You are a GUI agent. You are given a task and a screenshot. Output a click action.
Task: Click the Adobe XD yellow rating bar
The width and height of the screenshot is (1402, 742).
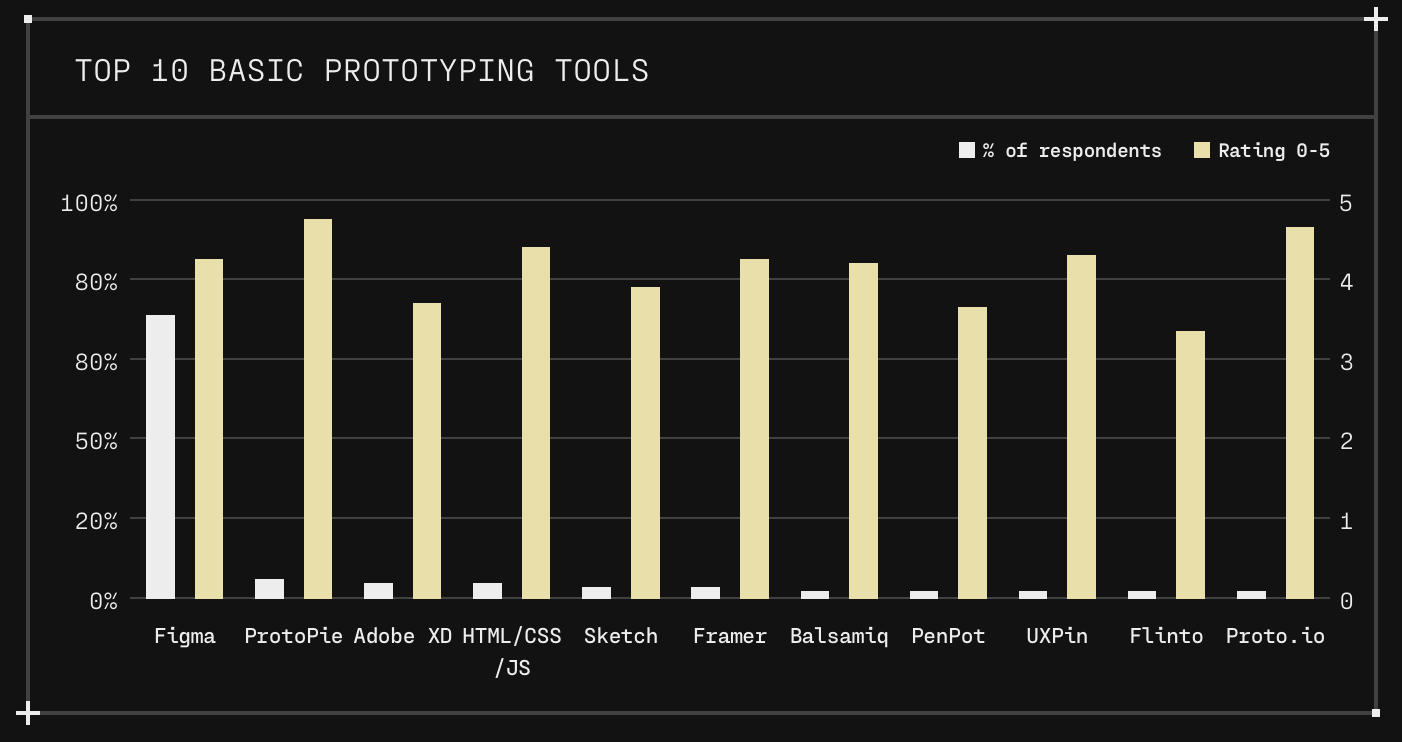427,451
